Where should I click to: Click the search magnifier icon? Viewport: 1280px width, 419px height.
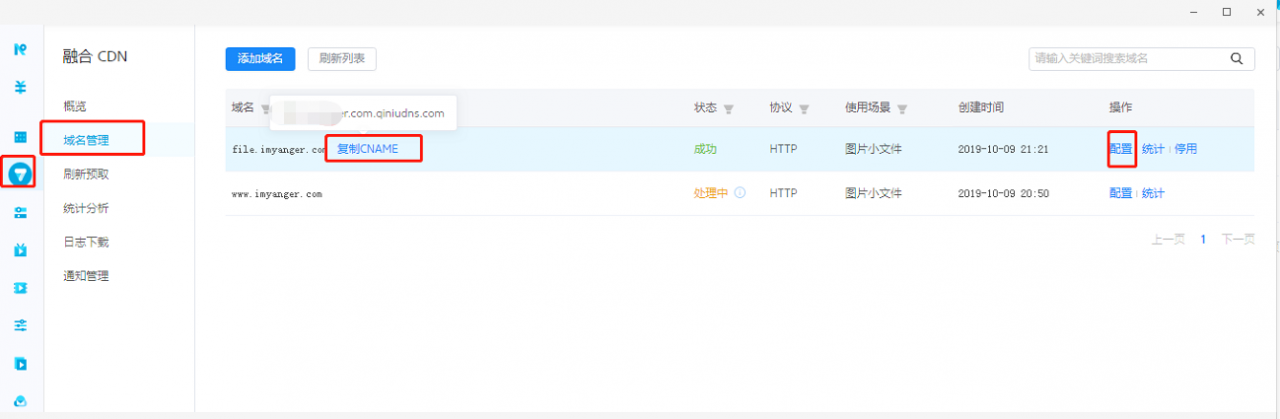coord(1236,59)
